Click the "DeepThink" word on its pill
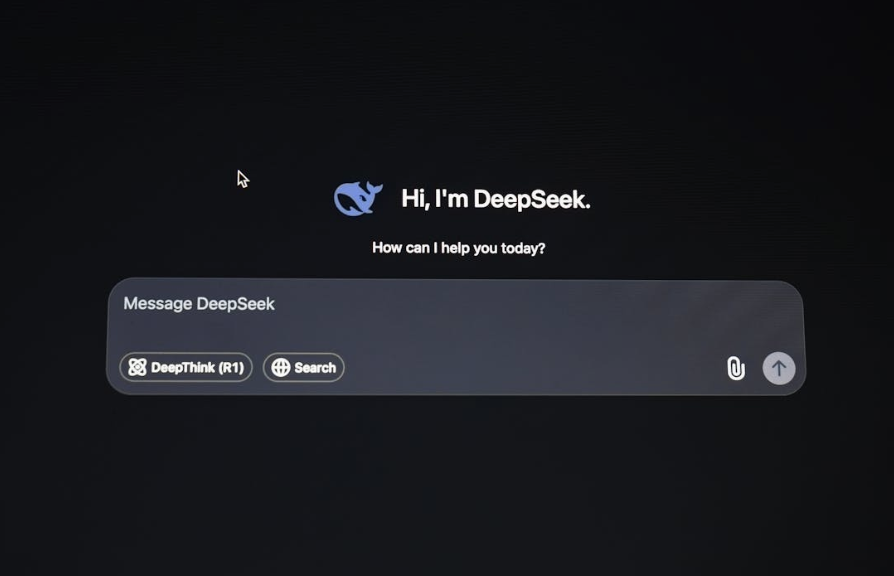894x576 pixels. click(183, 368)
